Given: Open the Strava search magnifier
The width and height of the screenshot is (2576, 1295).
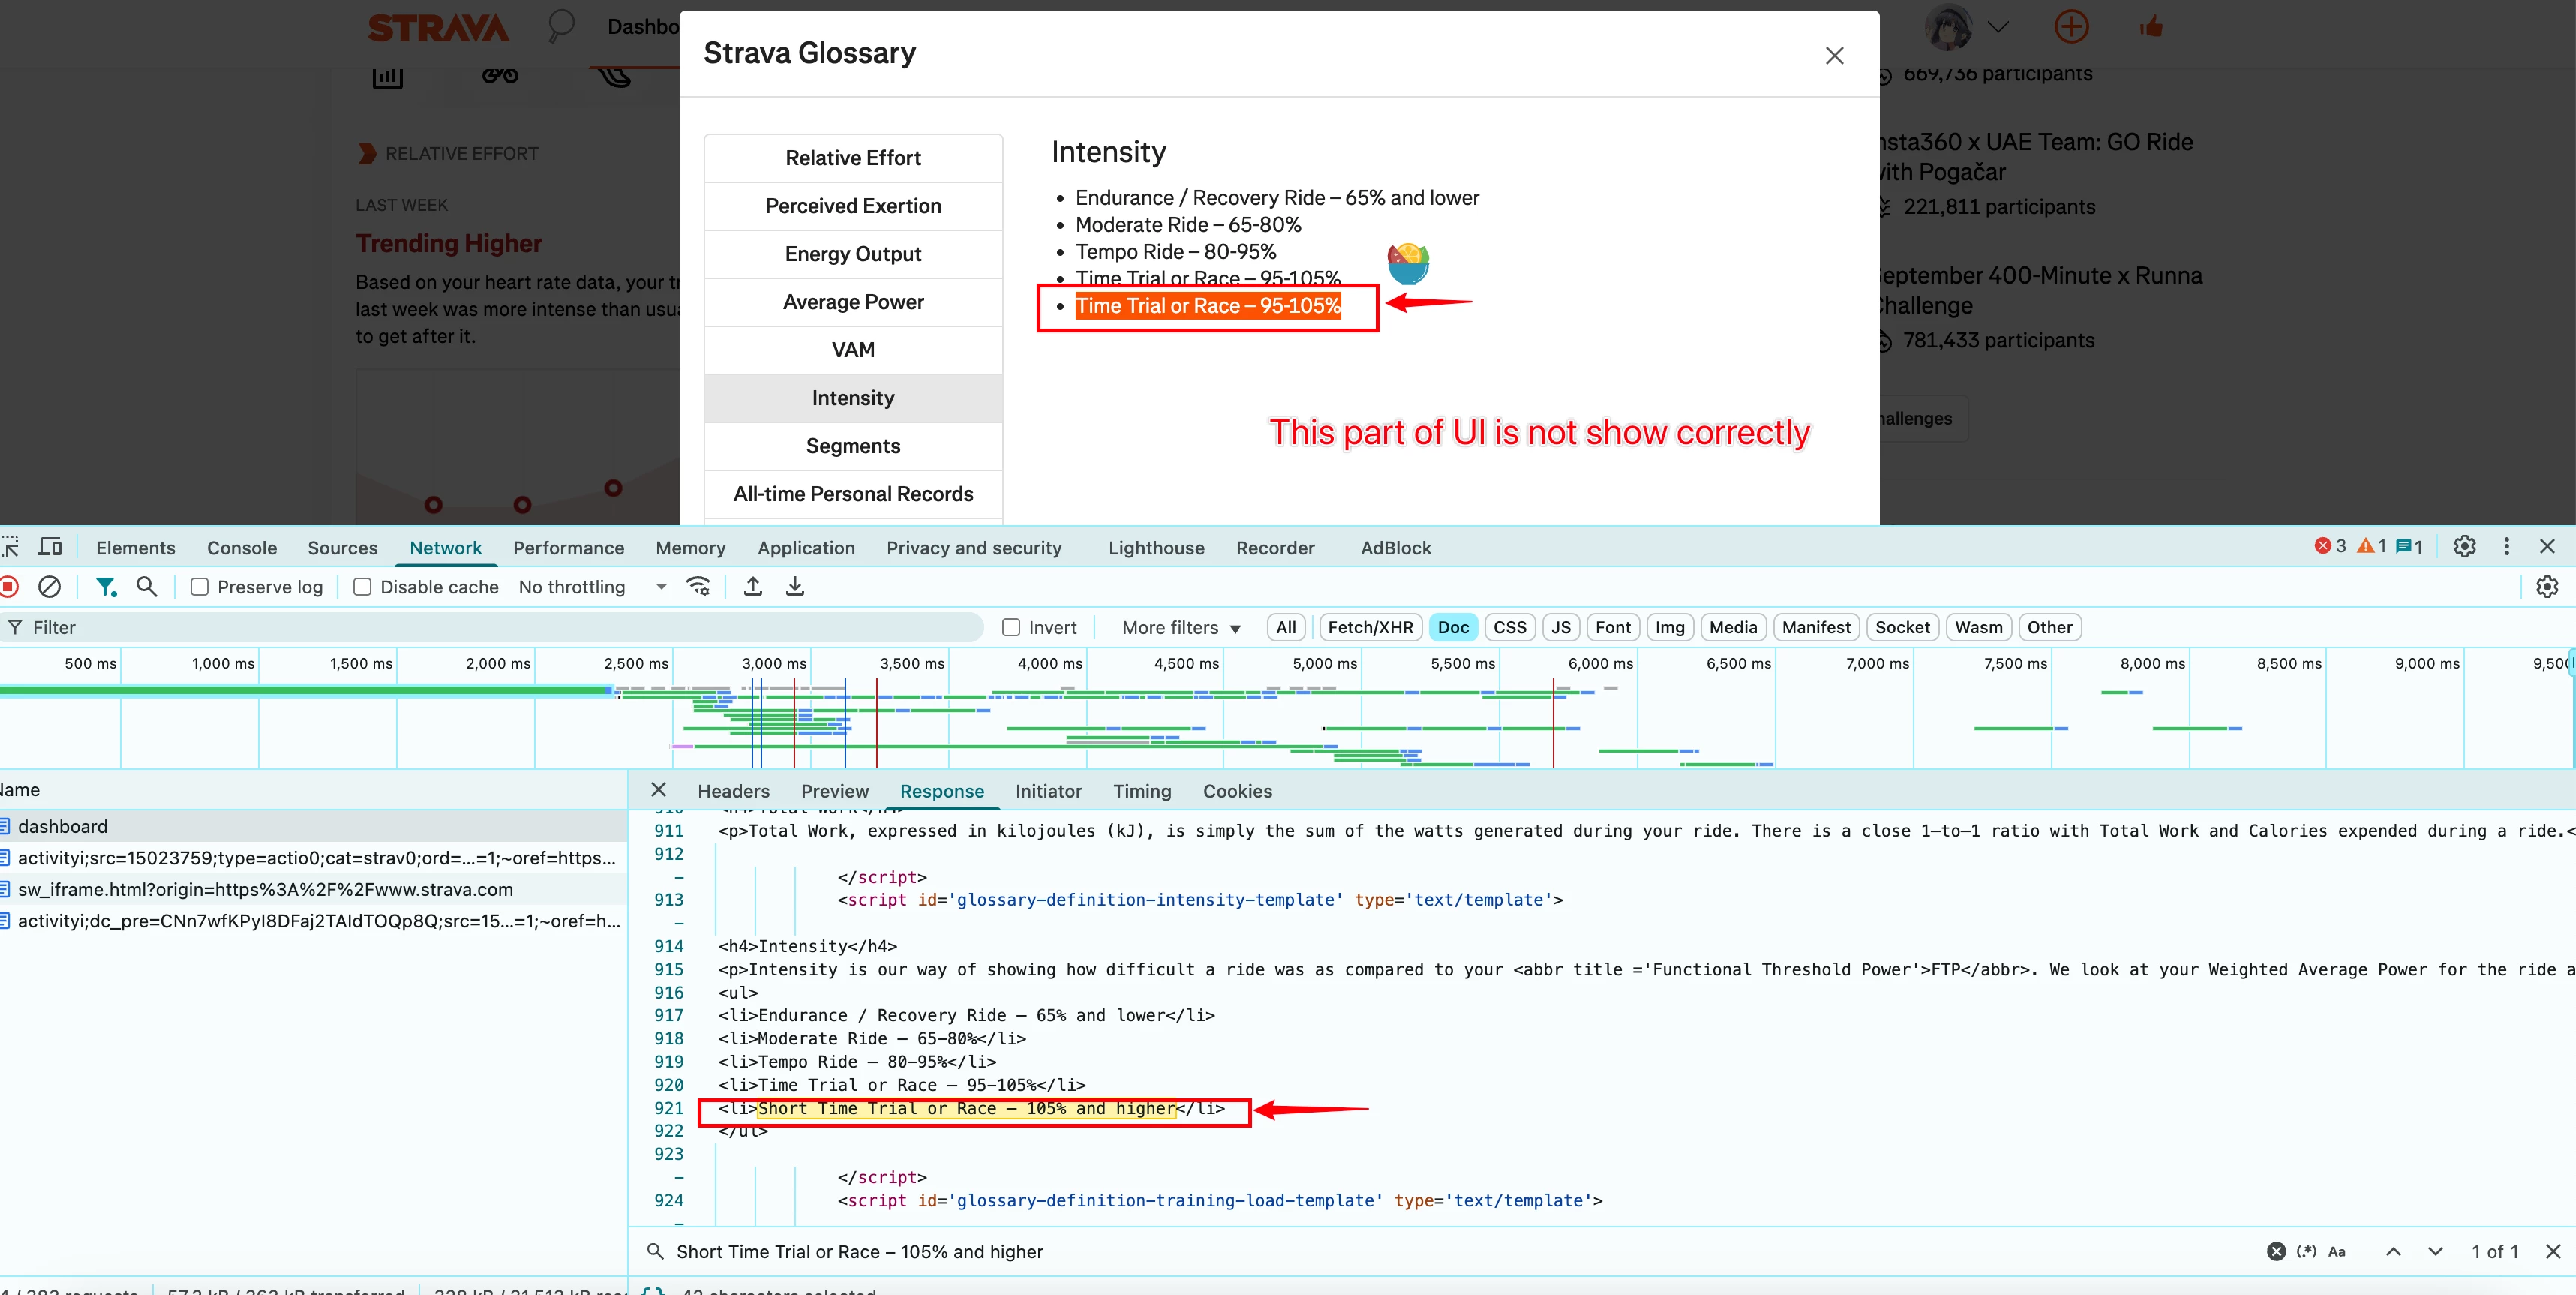Looking at the screenshot, I should coord(561,26).
